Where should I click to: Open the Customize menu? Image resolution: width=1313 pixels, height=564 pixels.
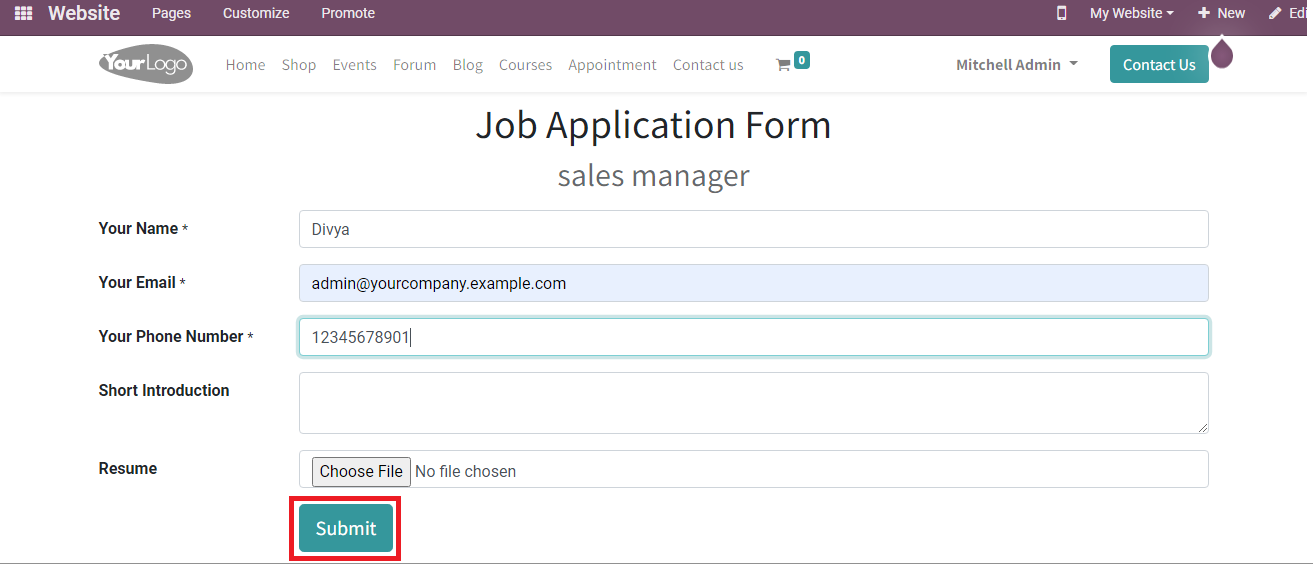[256, 13]
